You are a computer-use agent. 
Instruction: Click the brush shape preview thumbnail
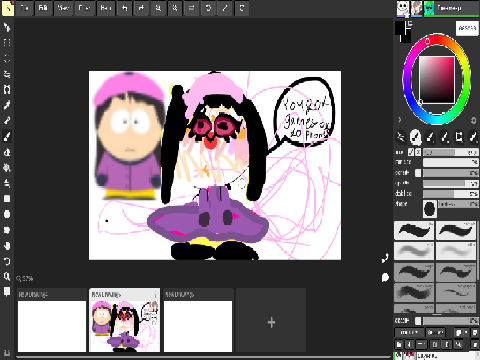[430, 209]
